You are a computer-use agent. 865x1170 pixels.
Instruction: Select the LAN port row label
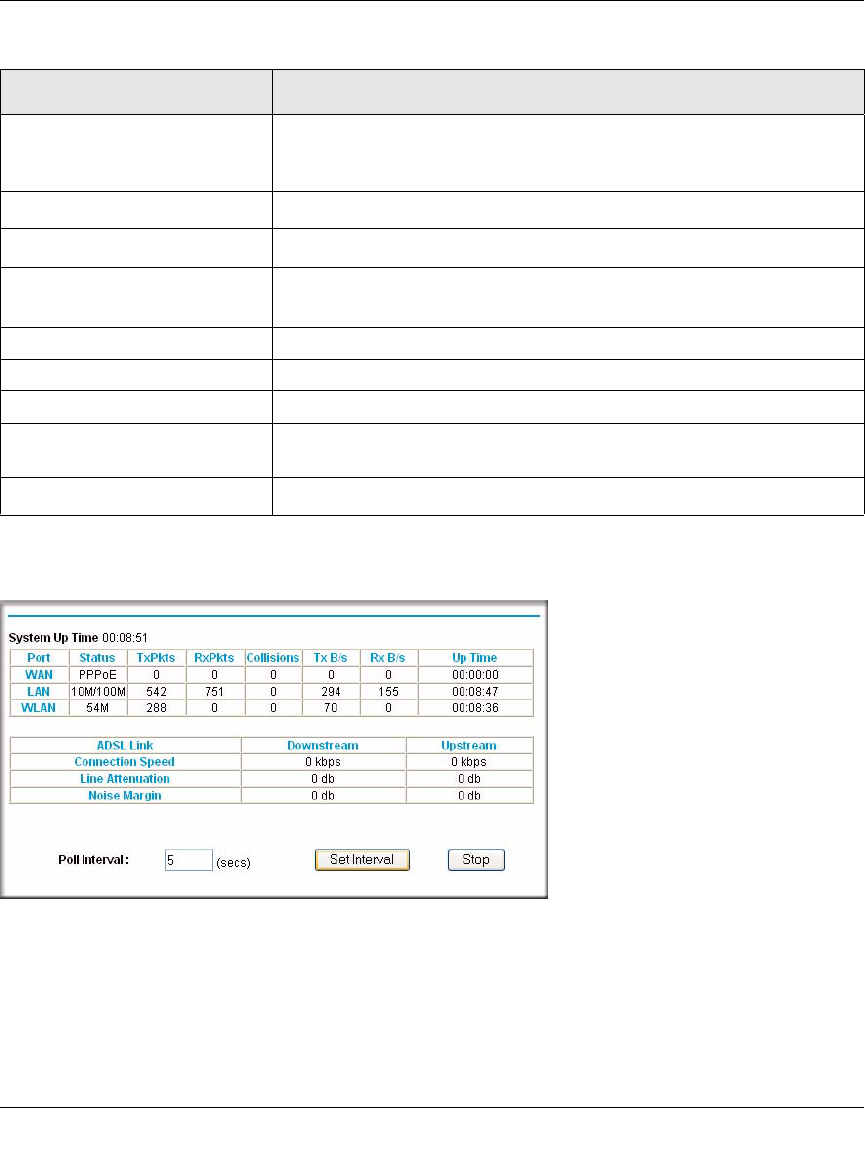point(39,692)
